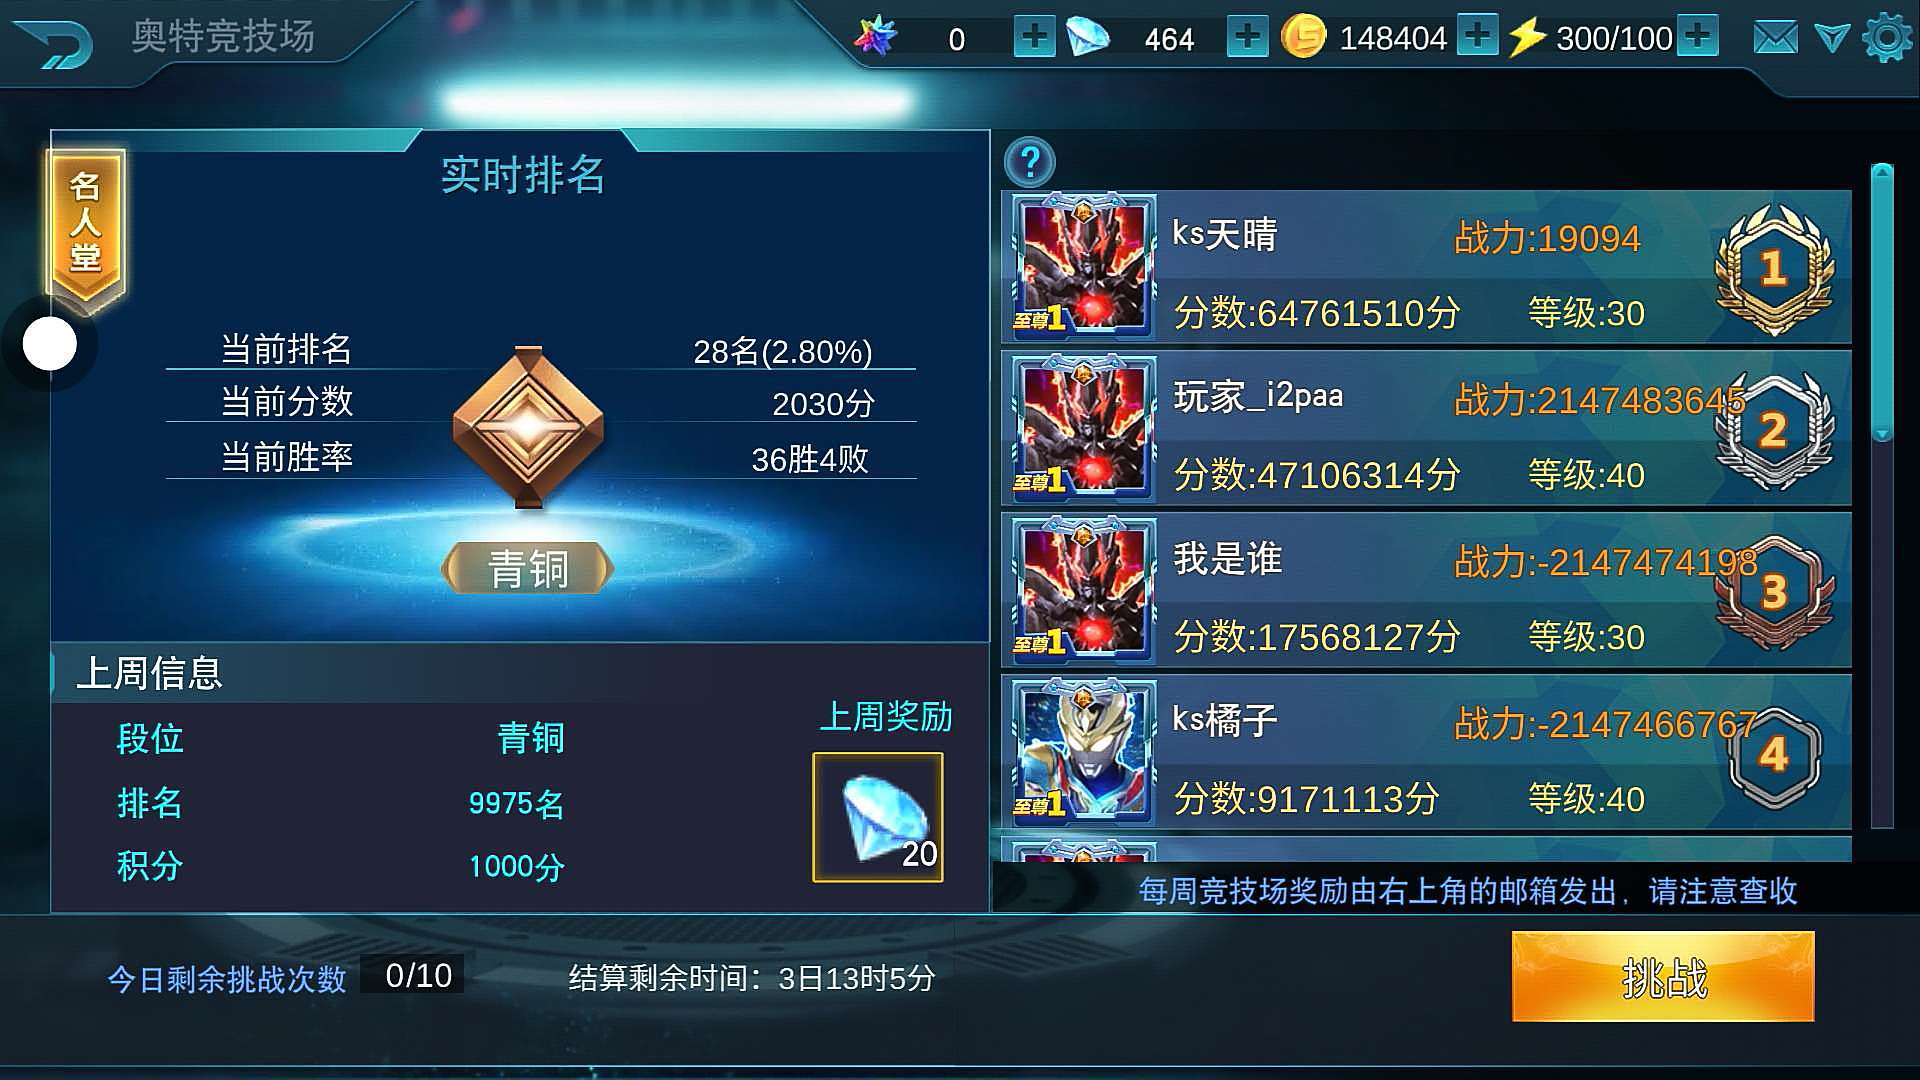Image resolution: width=1920 pixels, height=1080 pixels.
Task: Open the mailbox envelope icon
Action: [x=1775, y=38]
